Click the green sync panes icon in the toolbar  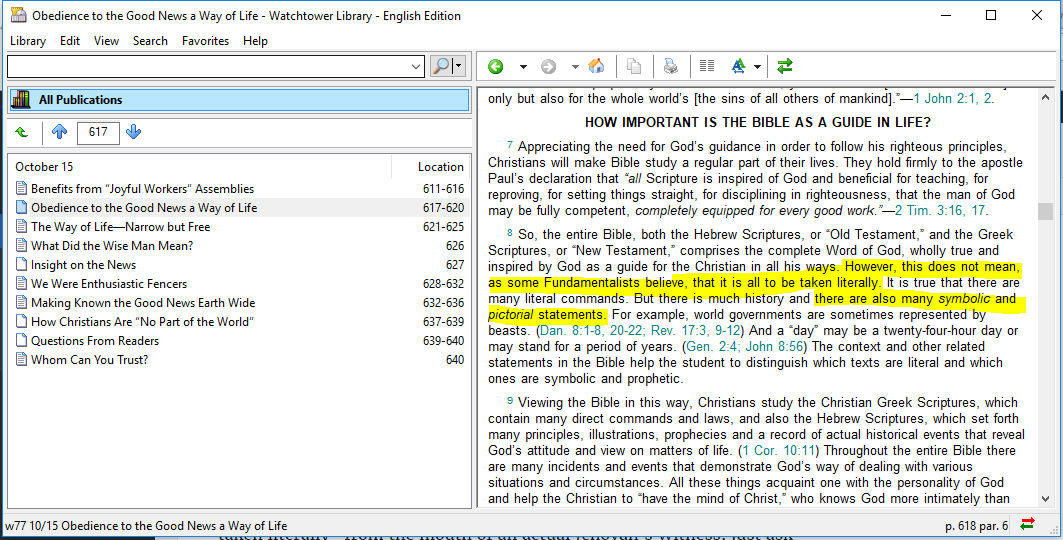[x=784, y=67]
